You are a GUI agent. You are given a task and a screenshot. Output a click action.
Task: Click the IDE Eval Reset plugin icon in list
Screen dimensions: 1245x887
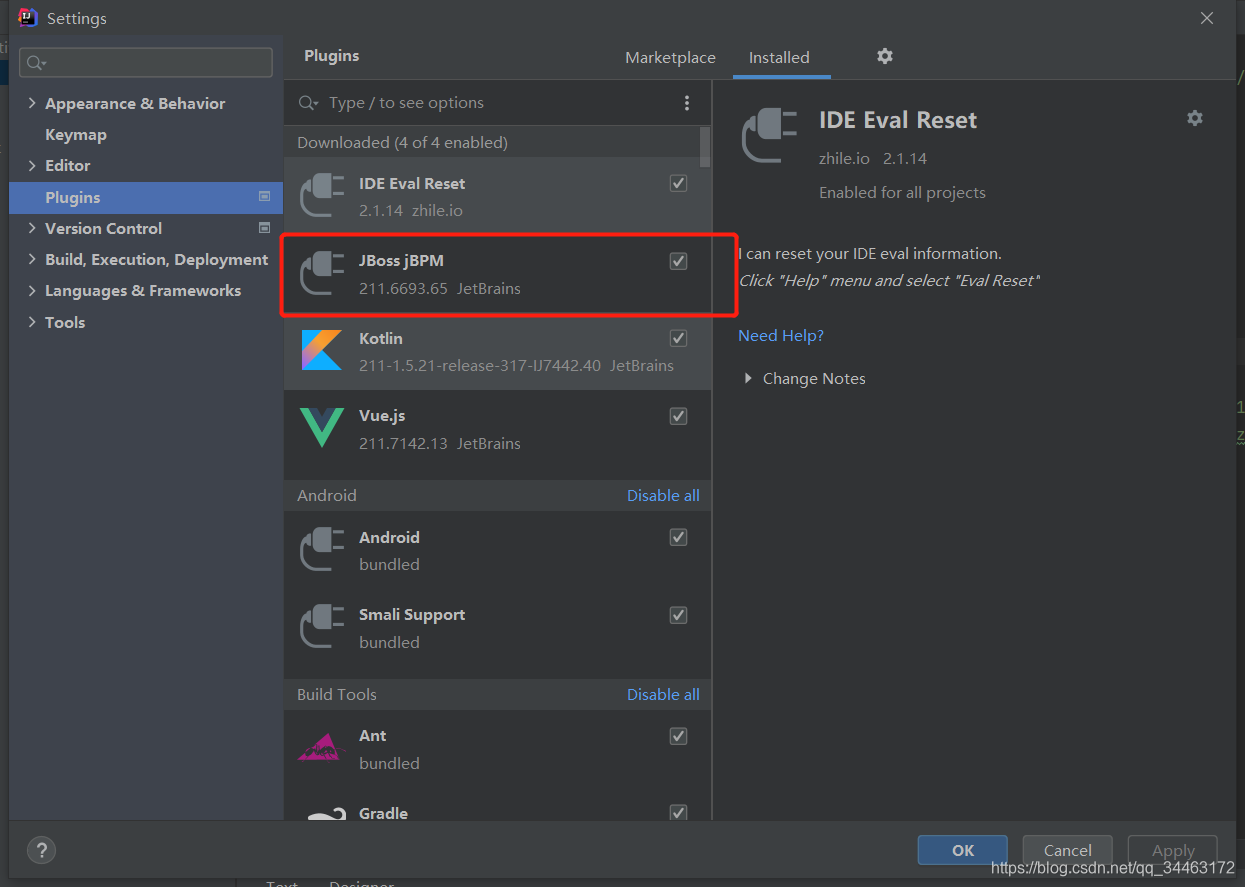(322, 196)
